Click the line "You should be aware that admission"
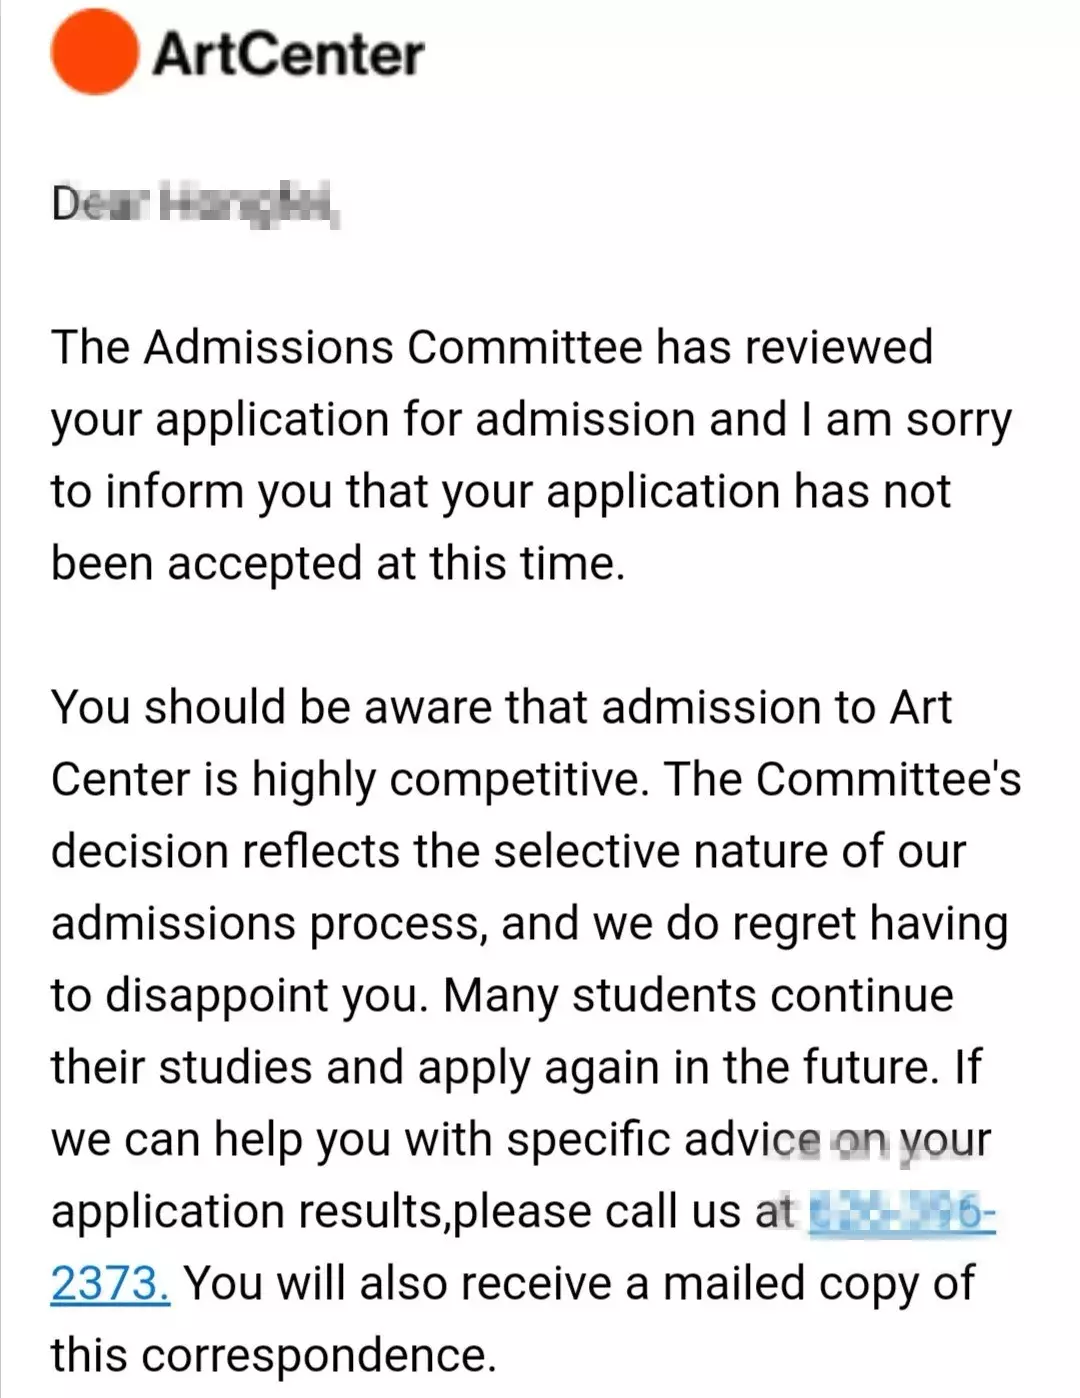This screenshot has width=1080, height=1398. pos(501,708)
